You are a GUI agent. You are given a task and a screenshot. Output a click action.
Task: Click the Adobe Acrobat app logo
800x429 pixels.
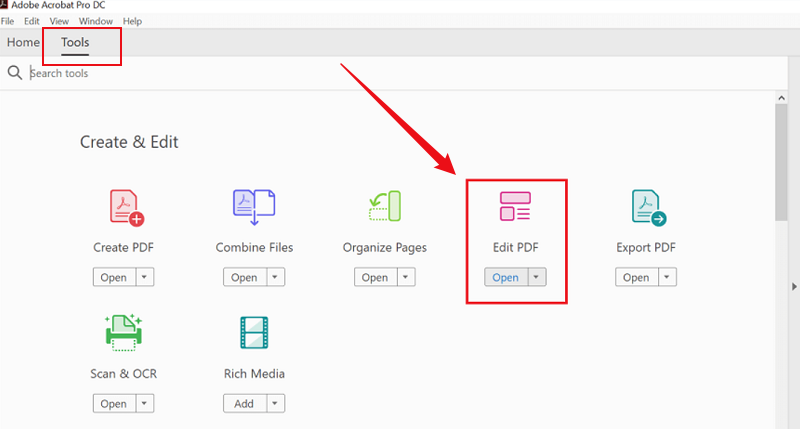coord(4,5)
